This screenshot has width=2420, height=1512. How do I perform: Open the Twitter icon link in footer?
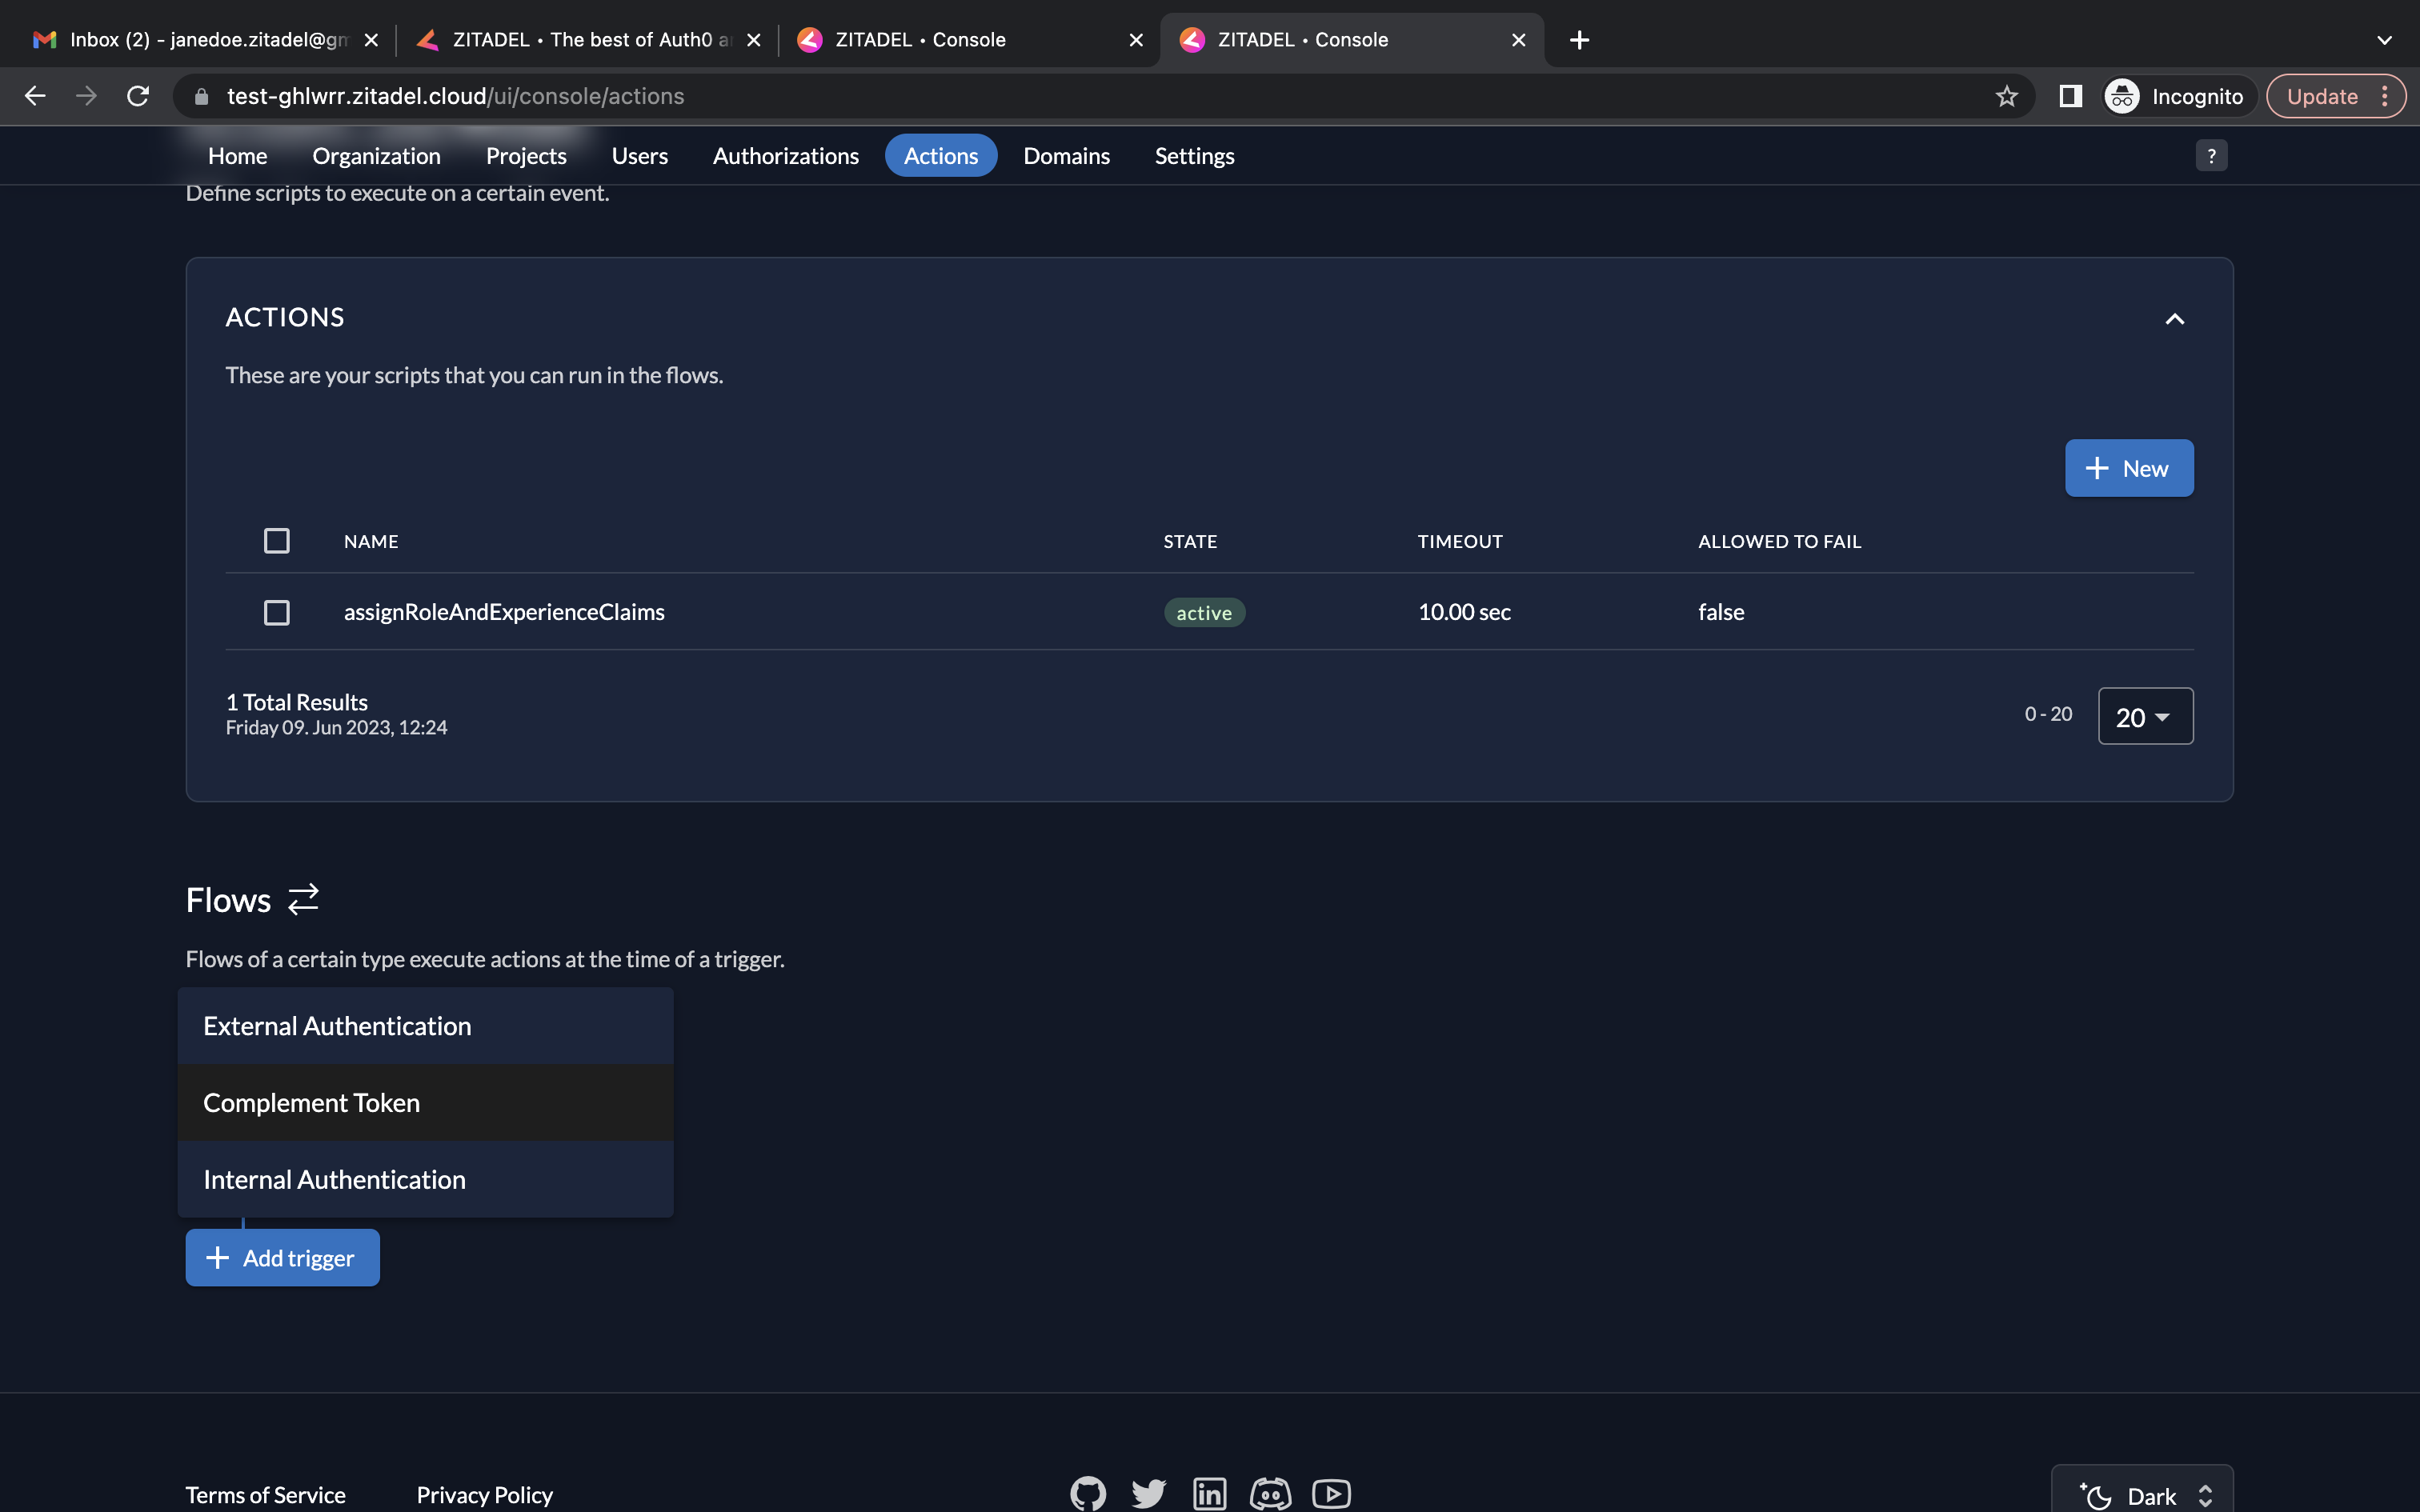[1148, 1493]
